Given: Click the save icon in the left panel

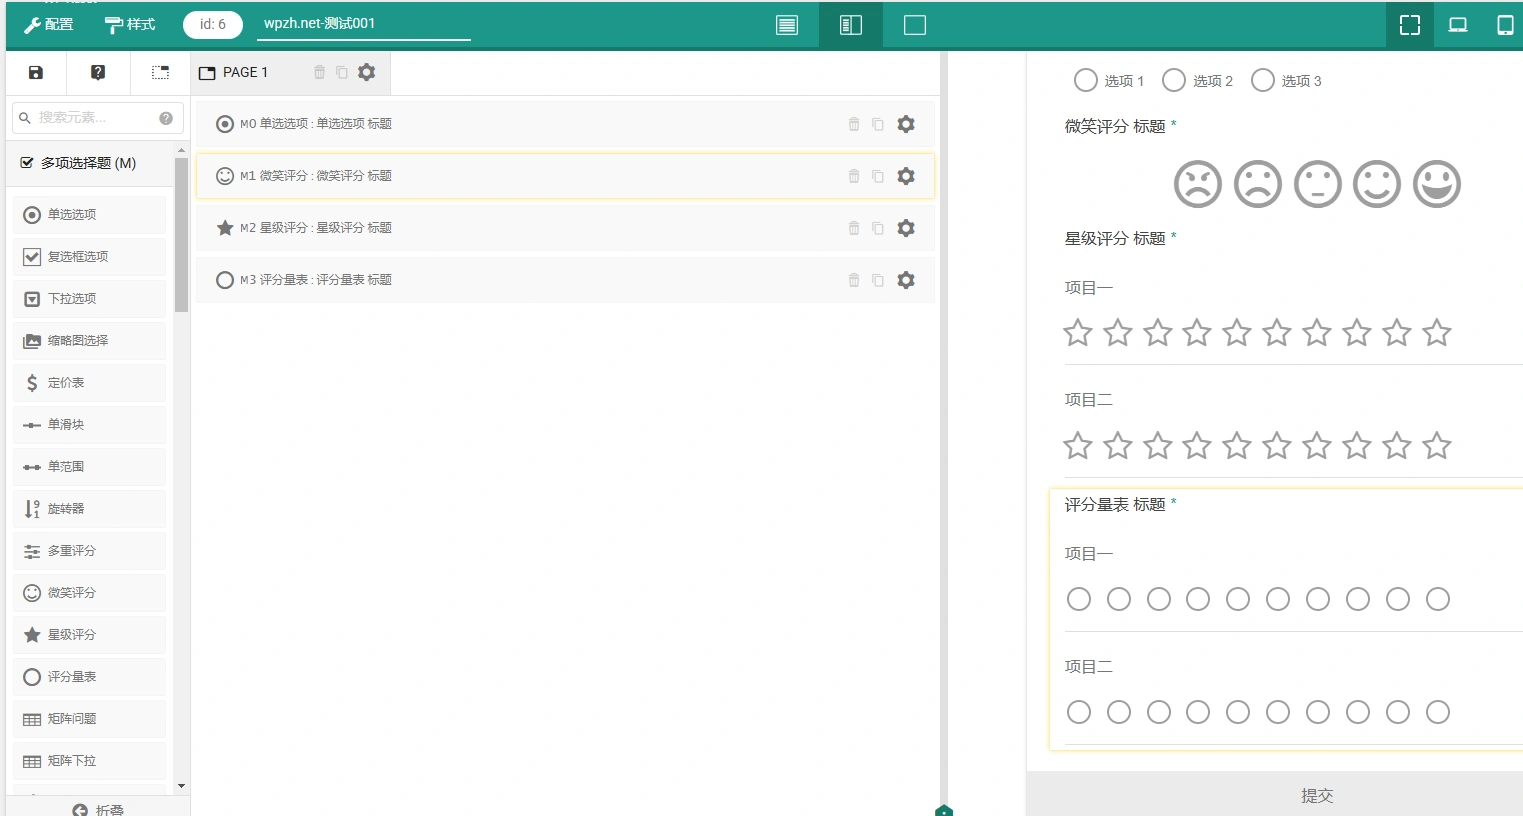Looking at the screenshot, I should click(x=35, y=71).
